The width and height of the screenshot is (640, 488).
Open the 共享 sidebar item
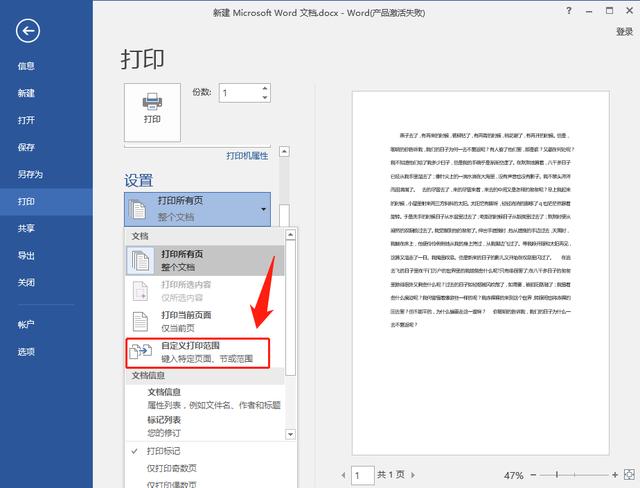[26, 228]
